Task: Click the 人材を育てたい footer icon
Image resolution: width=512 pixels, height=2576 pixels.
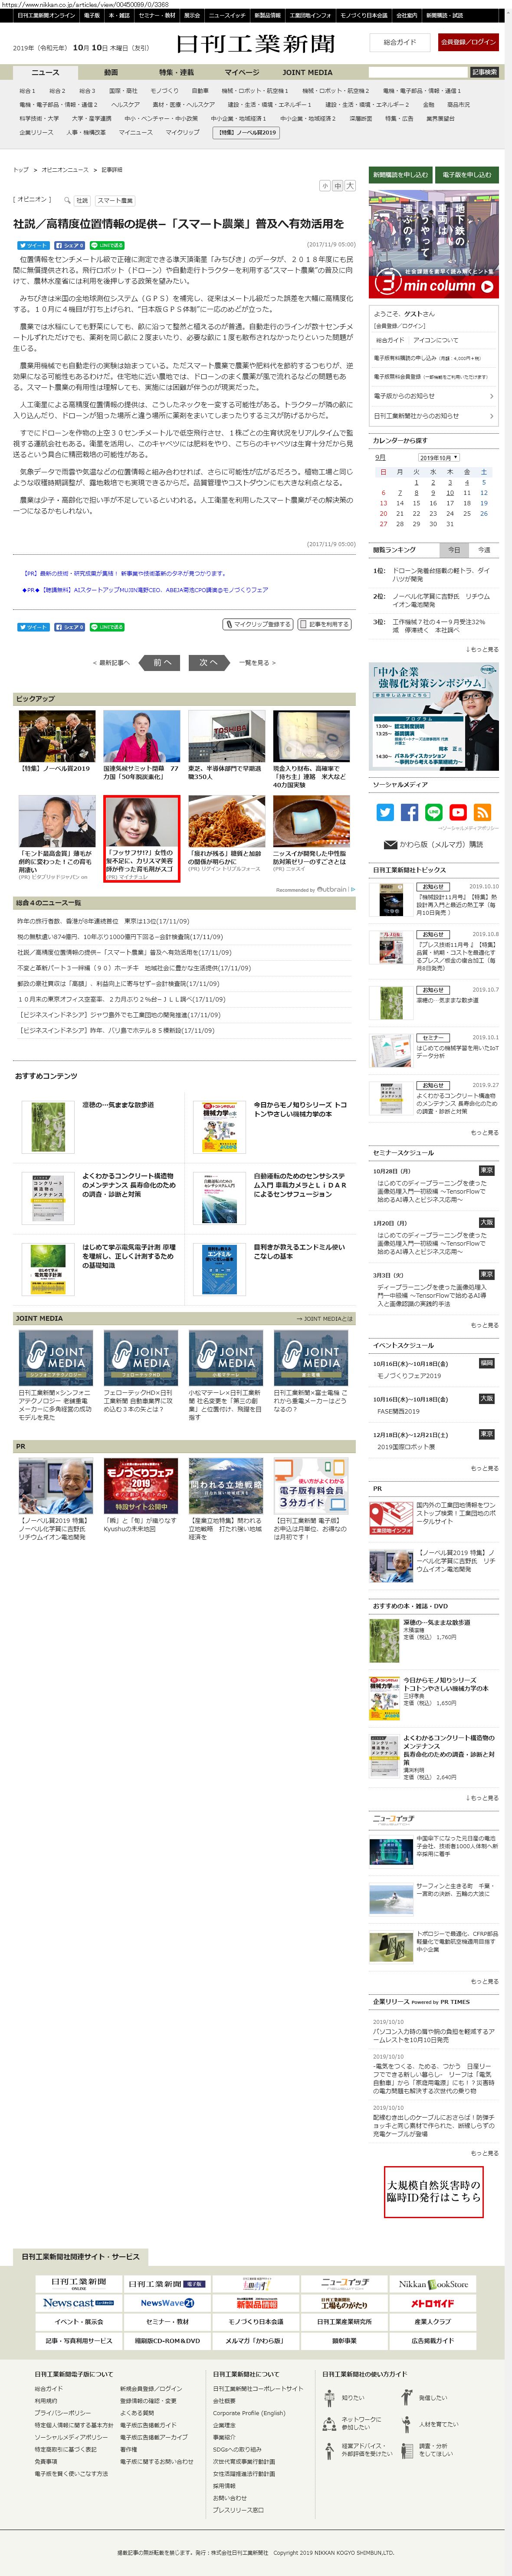Action: [x=406, y=2424]
